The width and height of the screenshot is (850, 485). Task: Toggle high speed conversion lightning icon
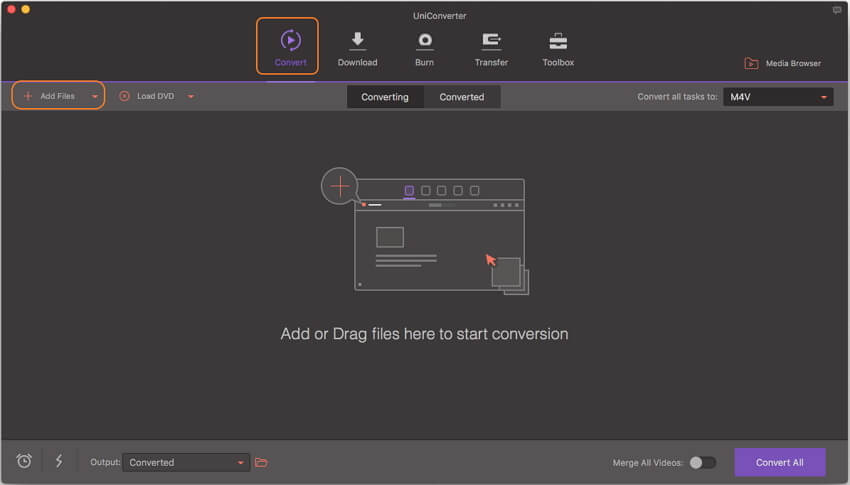point(59,461)
